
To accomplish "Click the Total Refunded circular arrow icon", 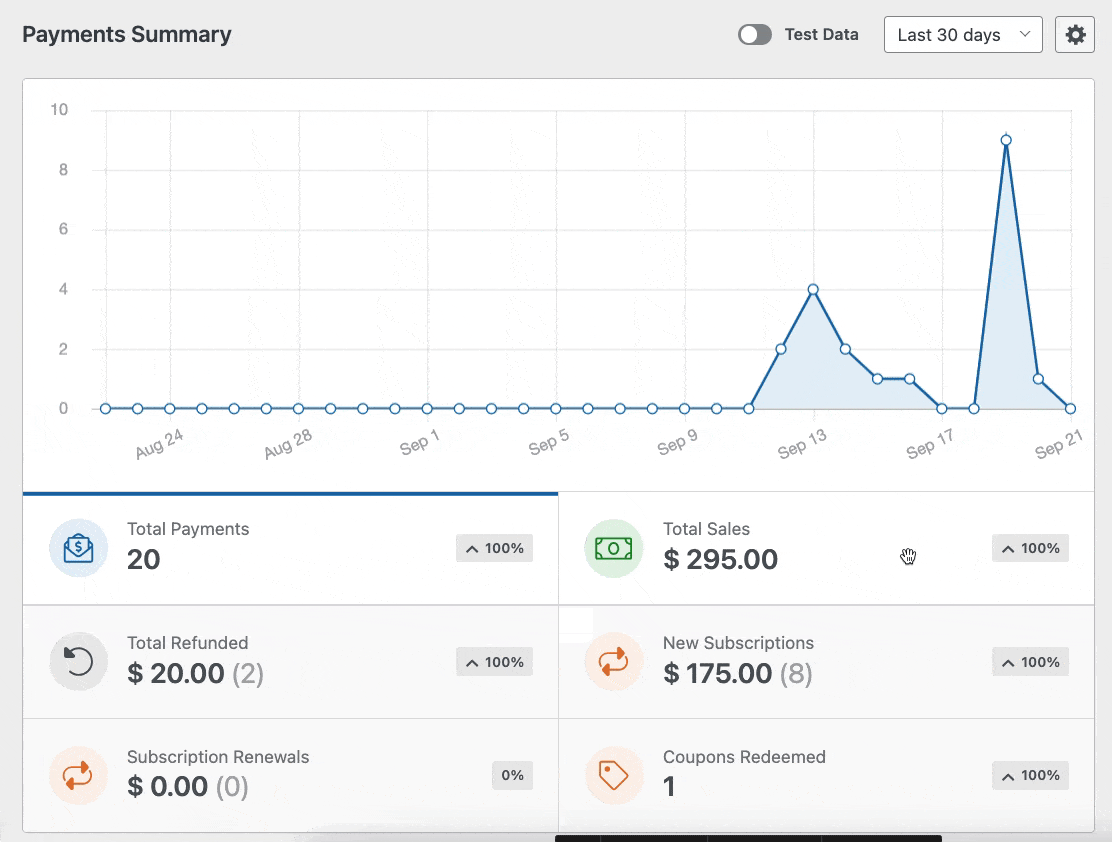I will click(78, 662).
